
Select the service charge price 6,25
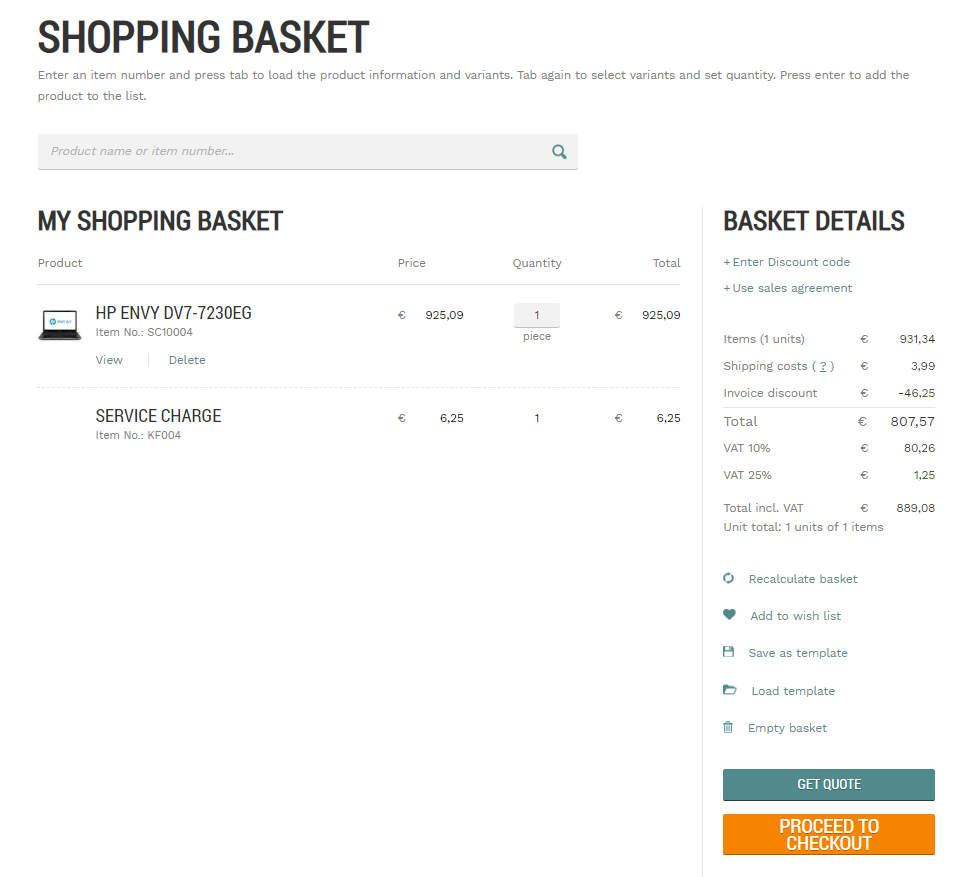point(451,418)
